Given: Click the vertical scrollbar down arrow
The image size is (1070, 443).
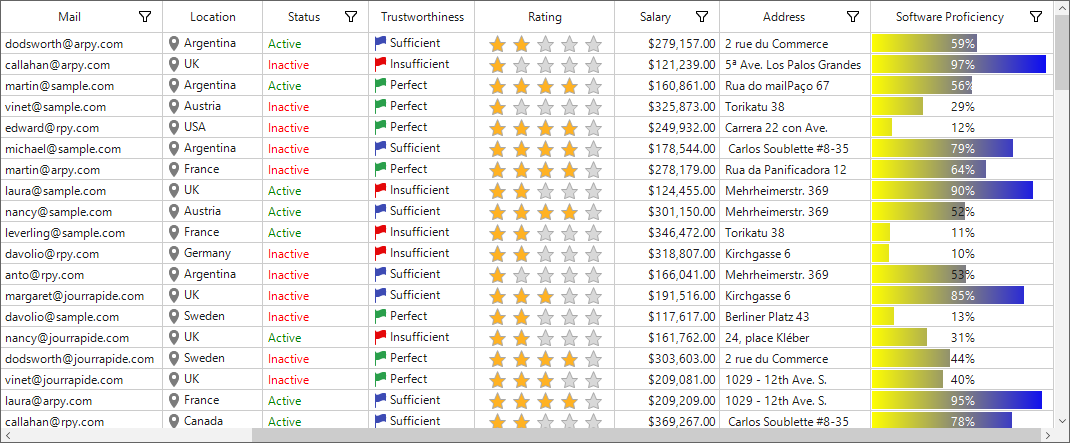Looking at the screenshot, I should pyautogui.click(x=1062, y=421).
